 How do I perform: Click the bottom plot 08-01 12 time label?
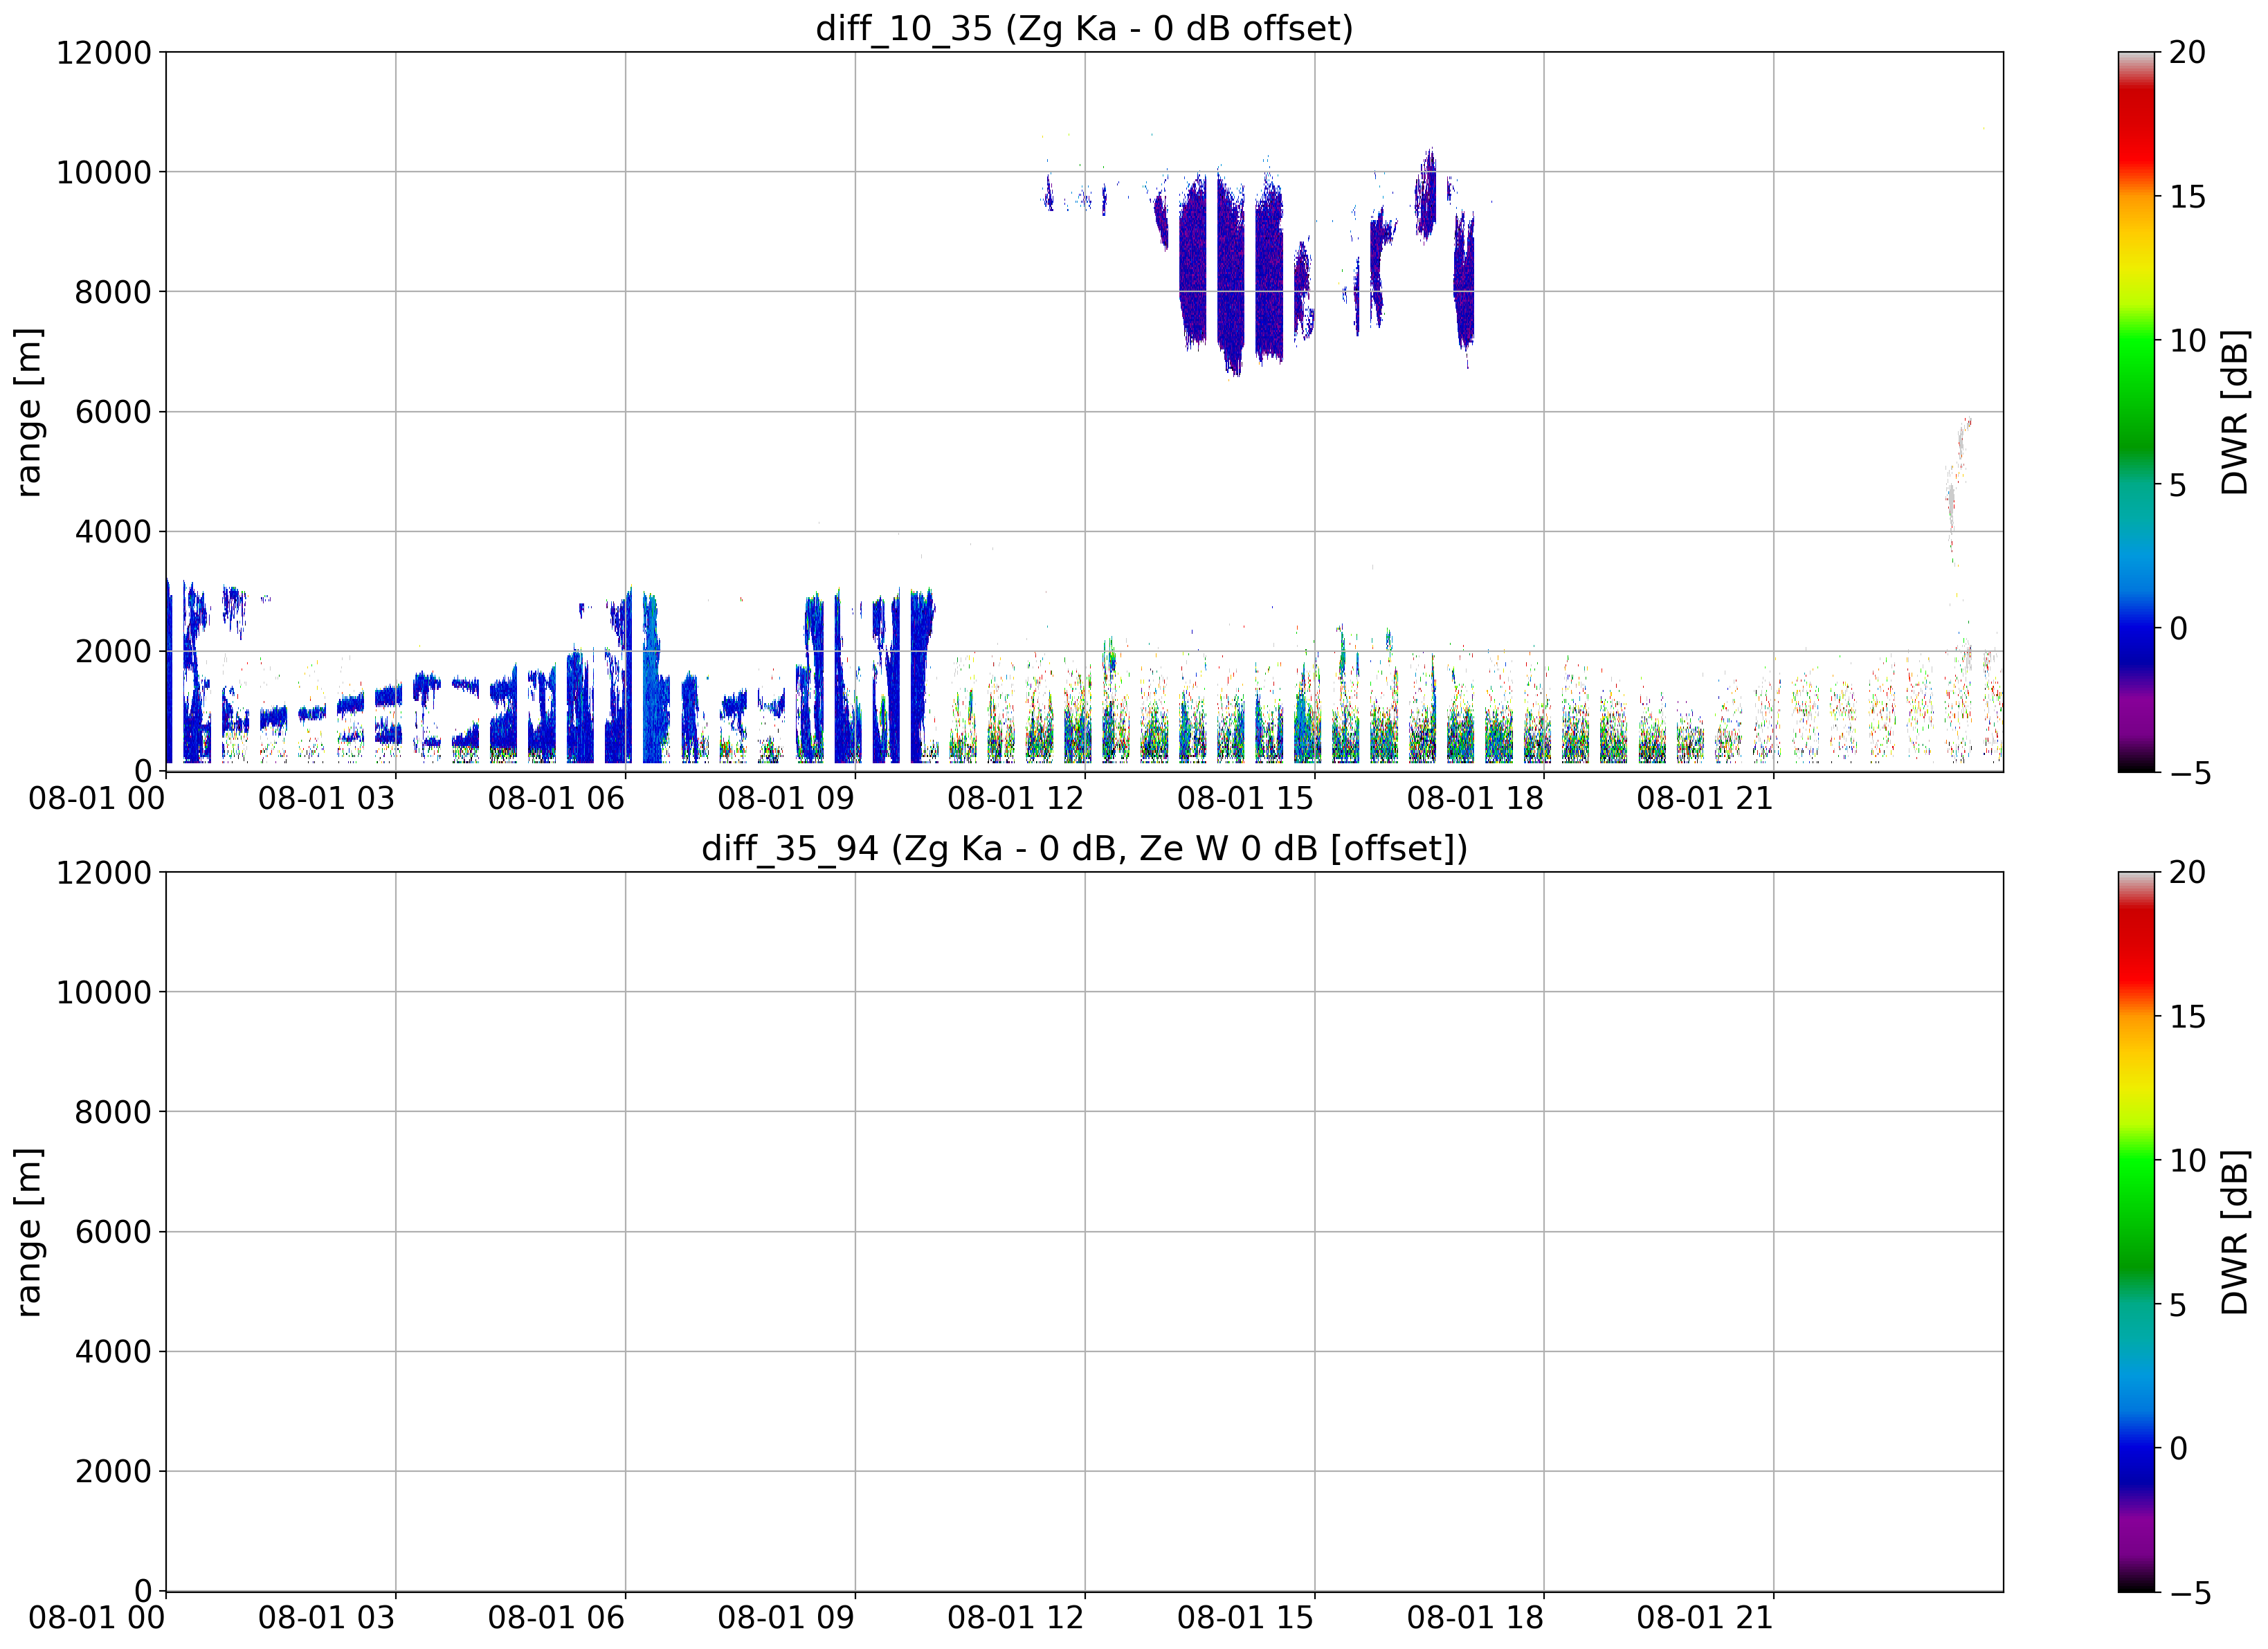pos(1016,1618)
